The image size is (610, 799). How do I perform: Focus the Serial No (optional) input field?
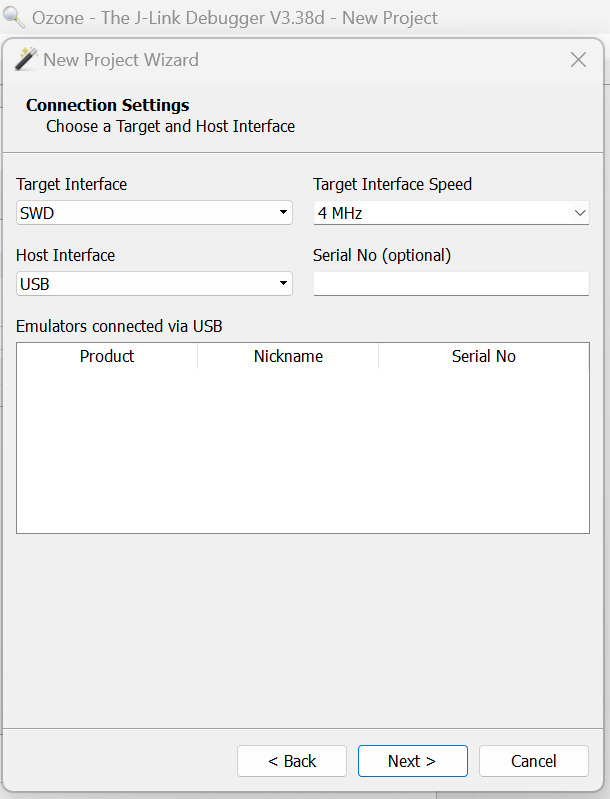[451, 284]
